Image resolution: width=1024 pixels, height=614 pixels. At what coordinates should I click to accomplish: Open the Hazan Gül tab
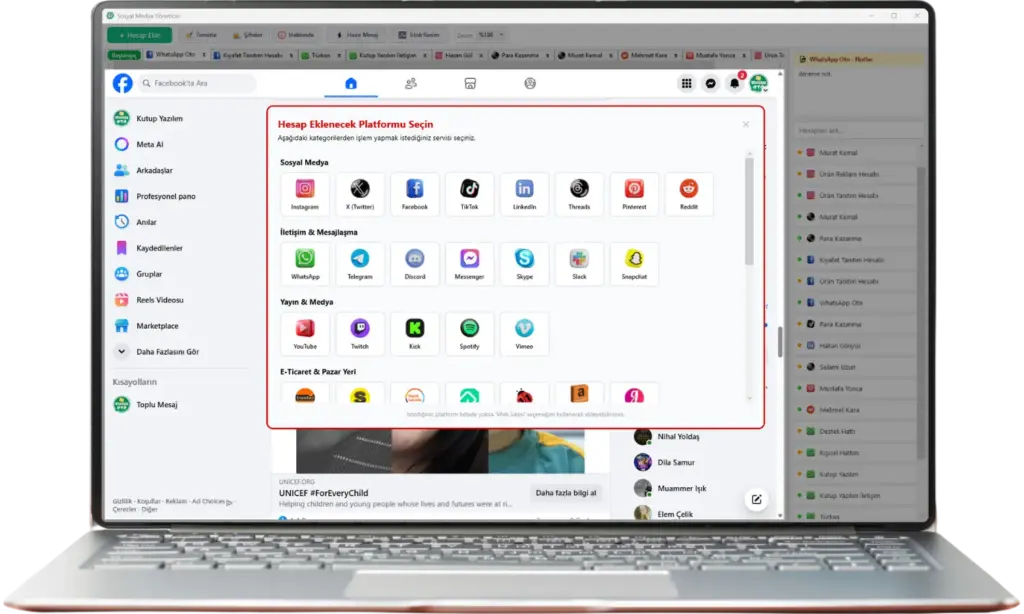(458, 55)
